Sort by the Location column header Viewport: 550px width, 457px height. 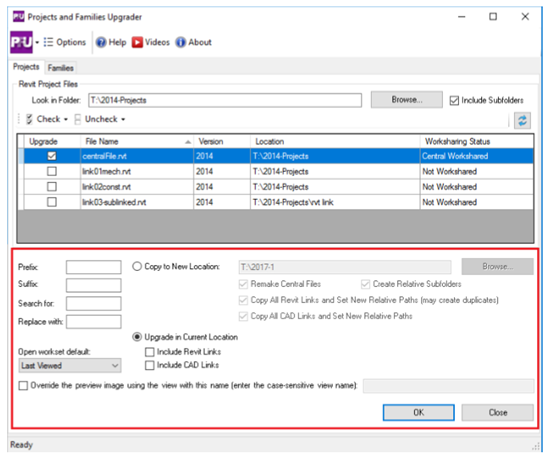tap(335, 141)
